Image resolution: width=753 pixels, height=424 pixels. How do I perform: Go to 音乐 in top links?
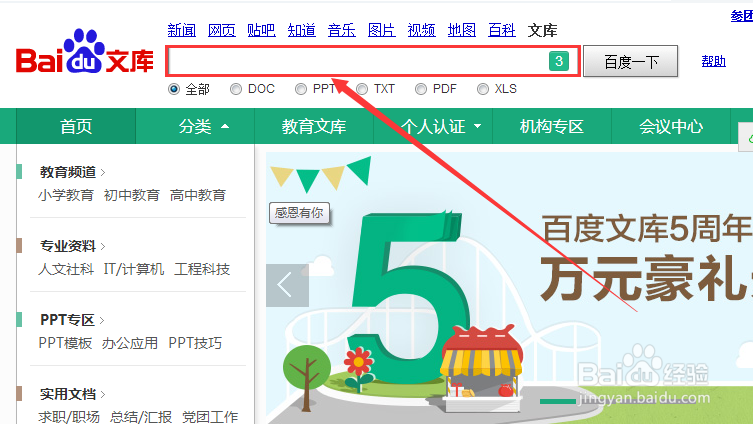point(341,30)
